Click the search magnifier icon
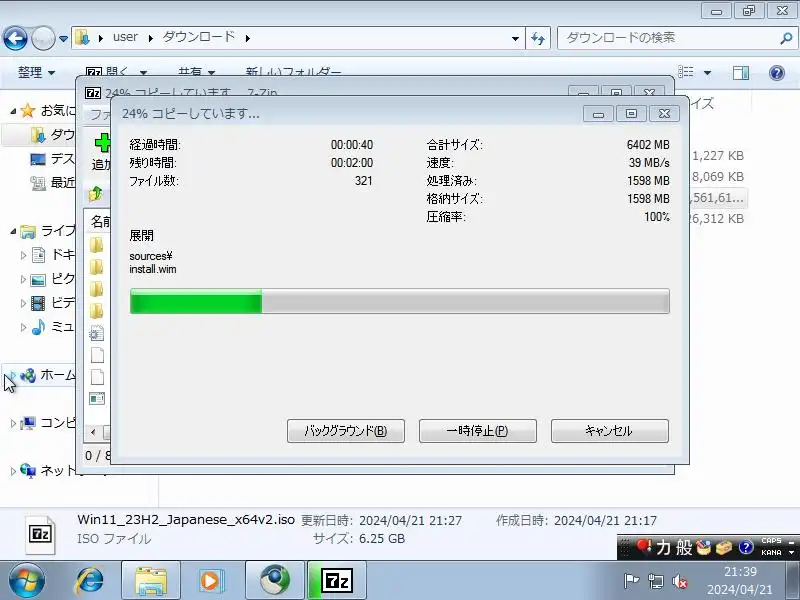 point(786,38)
